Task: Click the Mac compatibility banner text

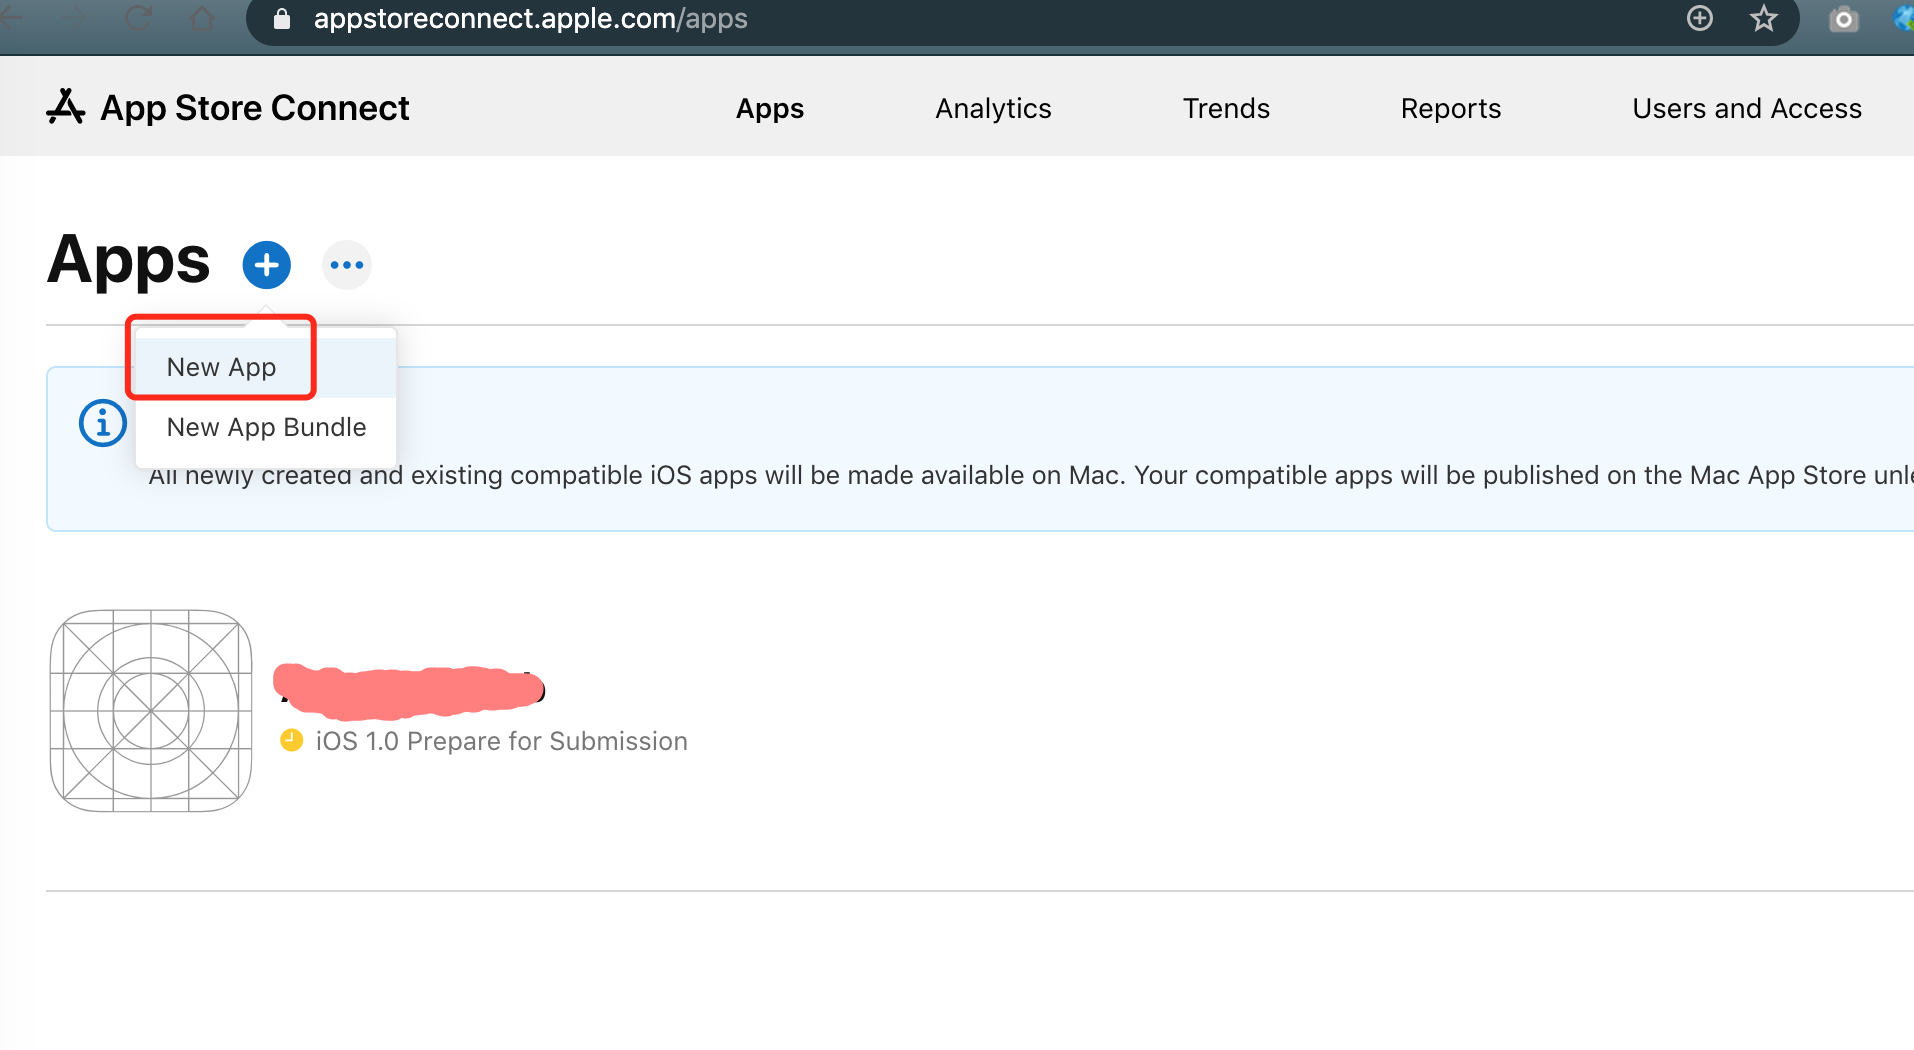Action: [1030, 475]
